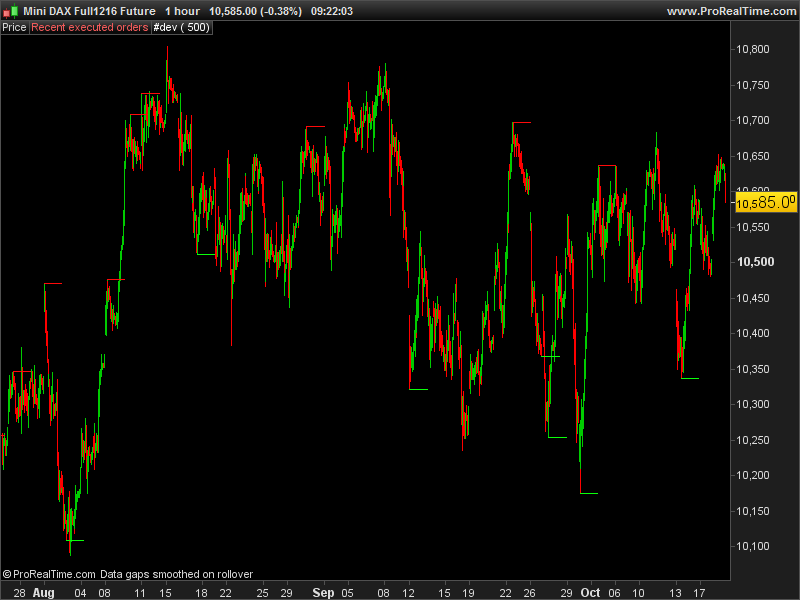
Task: Click the 18 date label on time axis
Action: point(202,593)
